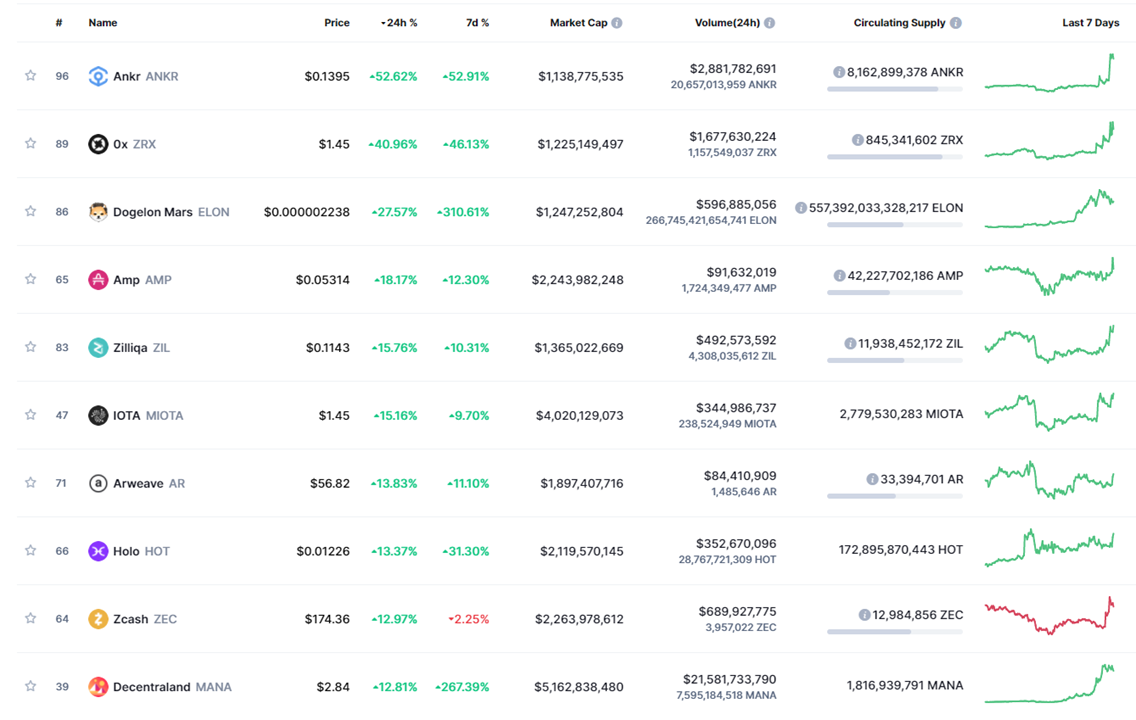Star Ankr to add to watchlist
1136x720 pixels.
30,75
